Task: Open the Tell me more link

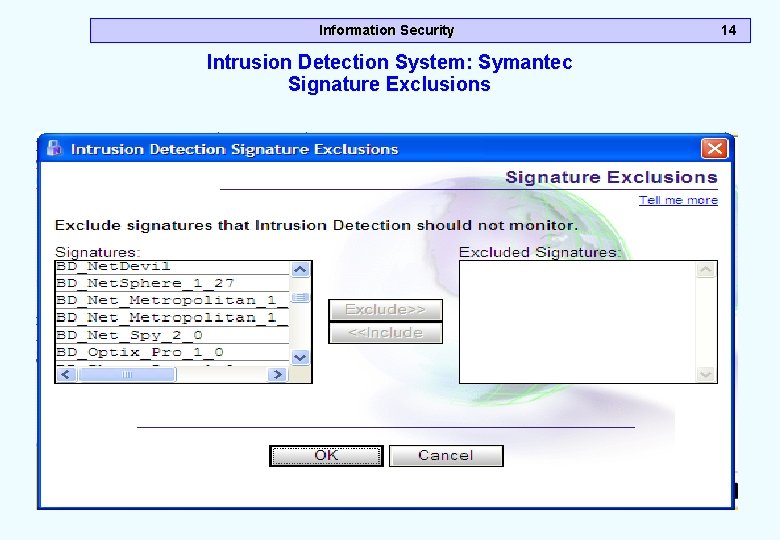Action: (678, 200)
